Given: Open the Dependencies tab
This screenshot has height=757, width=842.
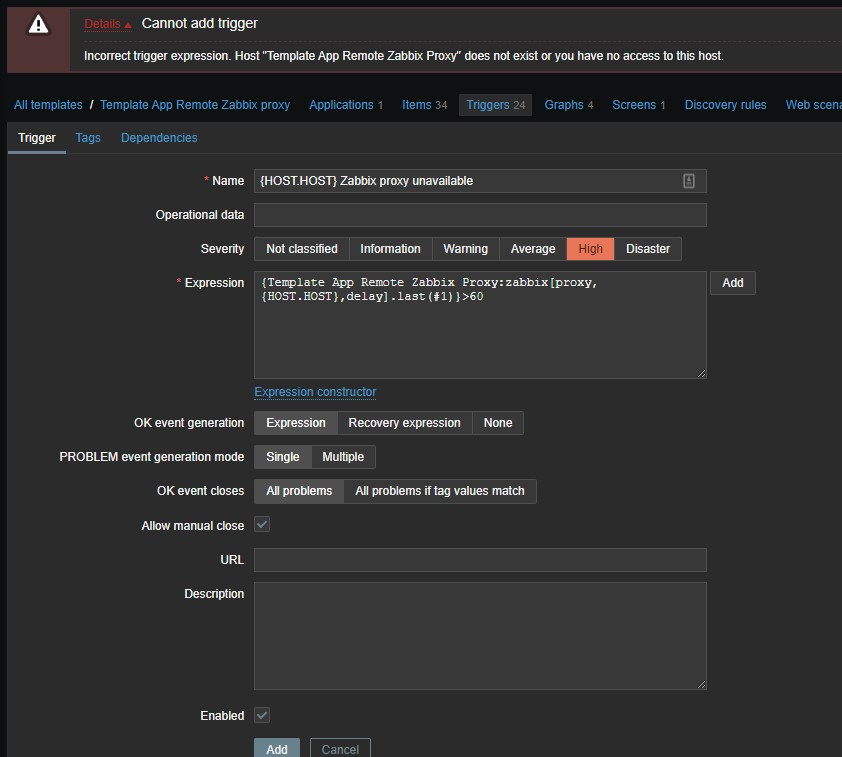Looking at the screenshot, I should [x=159, y=138].
